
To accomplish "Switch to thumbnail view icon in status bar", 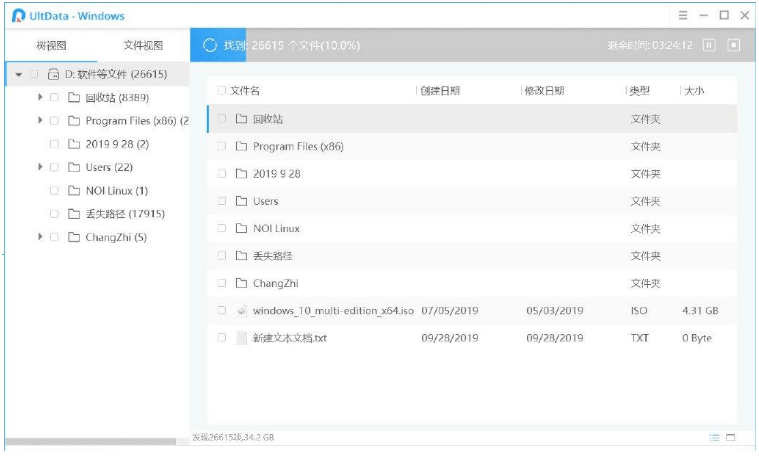I will tap(731, 438).
